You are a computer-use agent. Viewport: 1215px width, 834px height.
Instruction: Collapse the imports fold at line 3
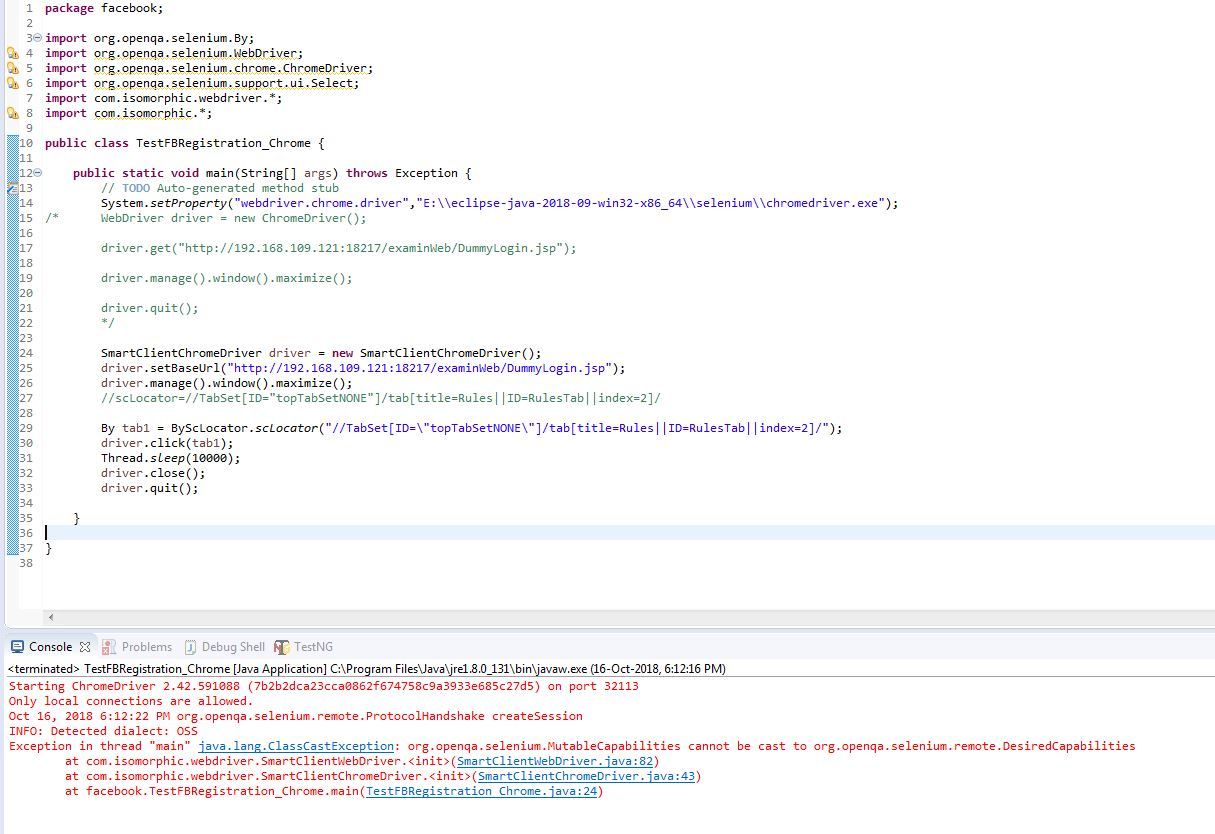coord(38,38)
